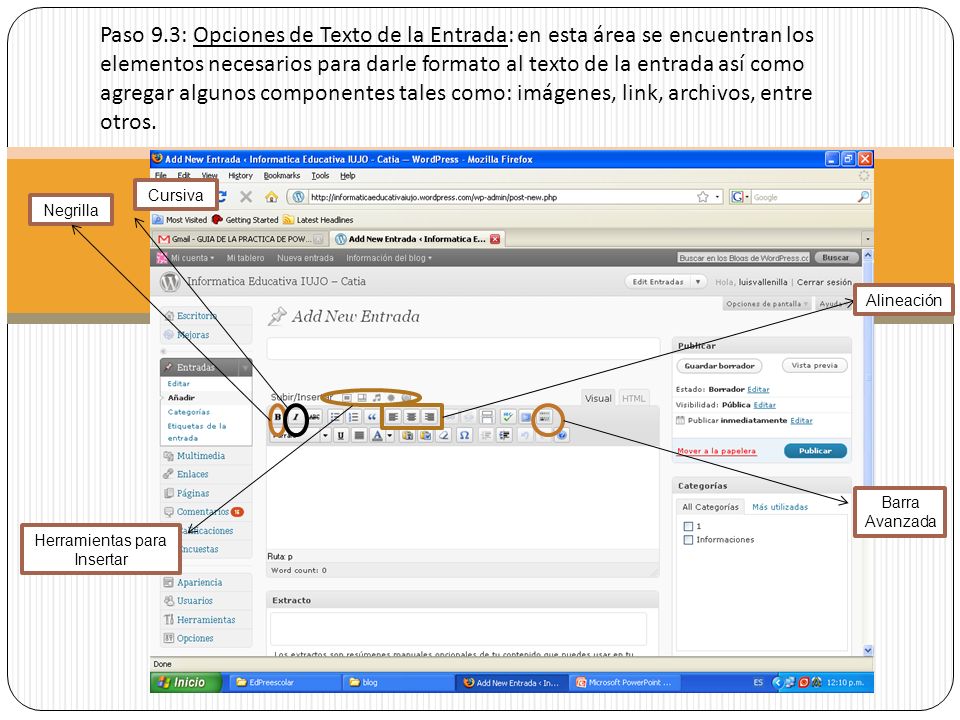
Task: Open text color picker arrow
Action: pos(390,435)
